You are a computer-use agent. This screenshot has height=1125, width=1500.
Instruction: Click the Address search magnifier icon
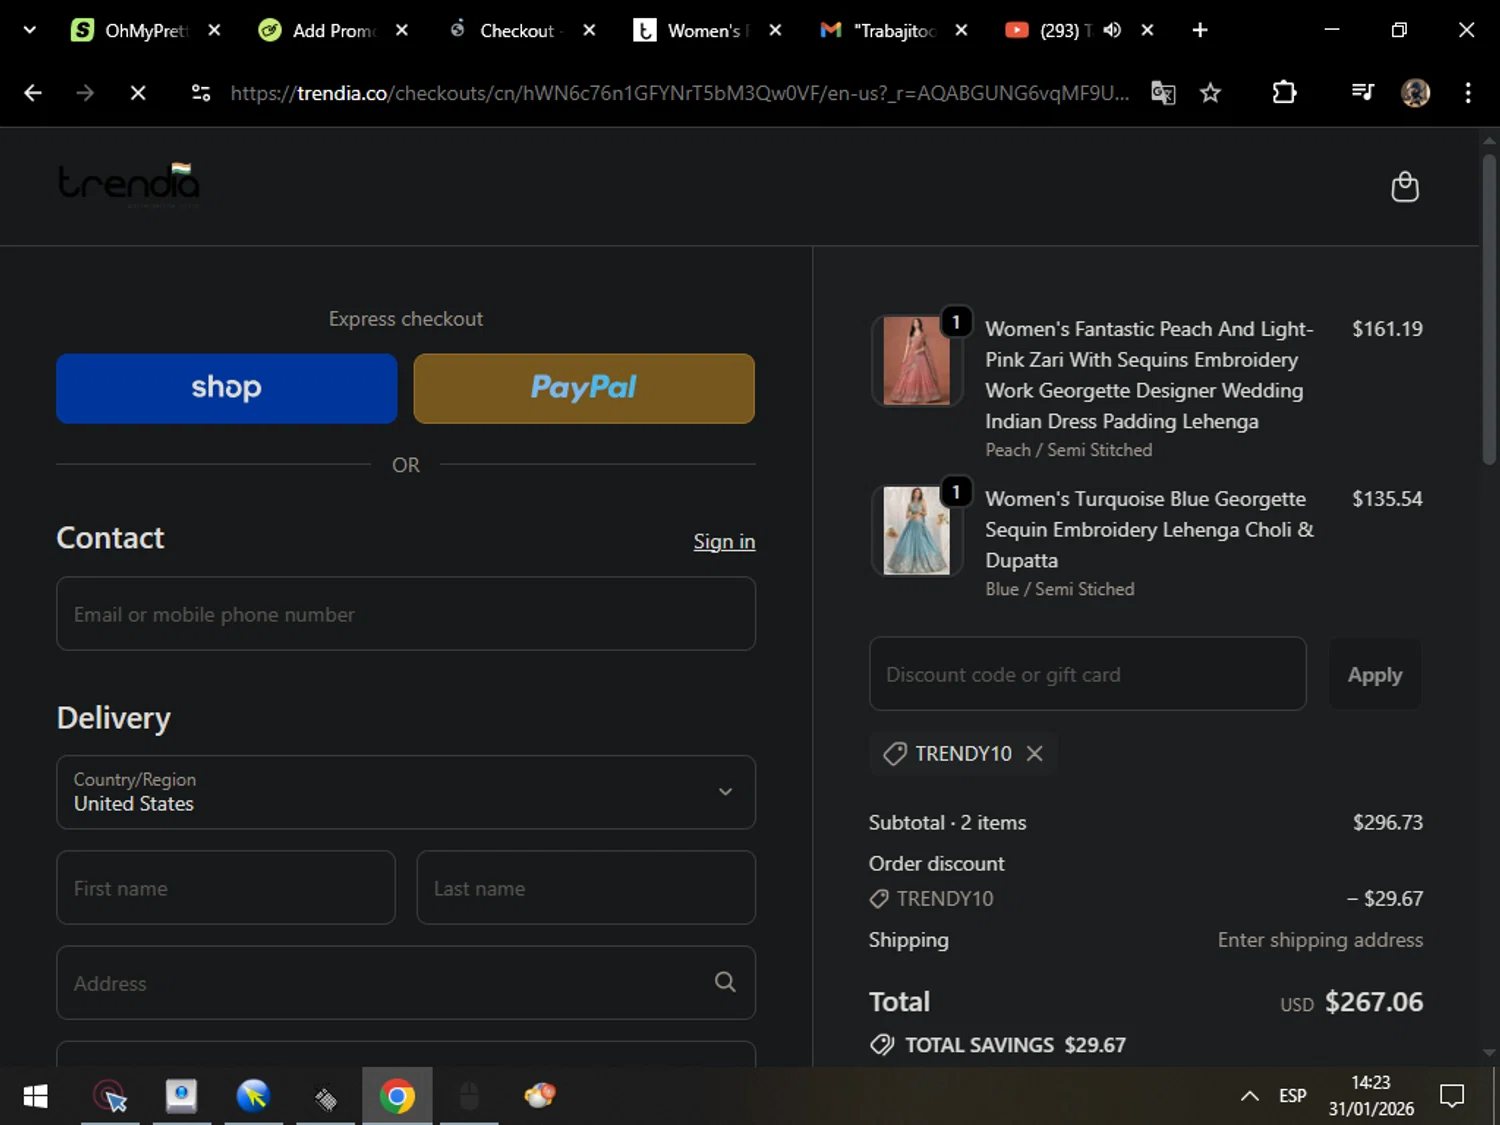pyautogui.click(x=725, y=983)
